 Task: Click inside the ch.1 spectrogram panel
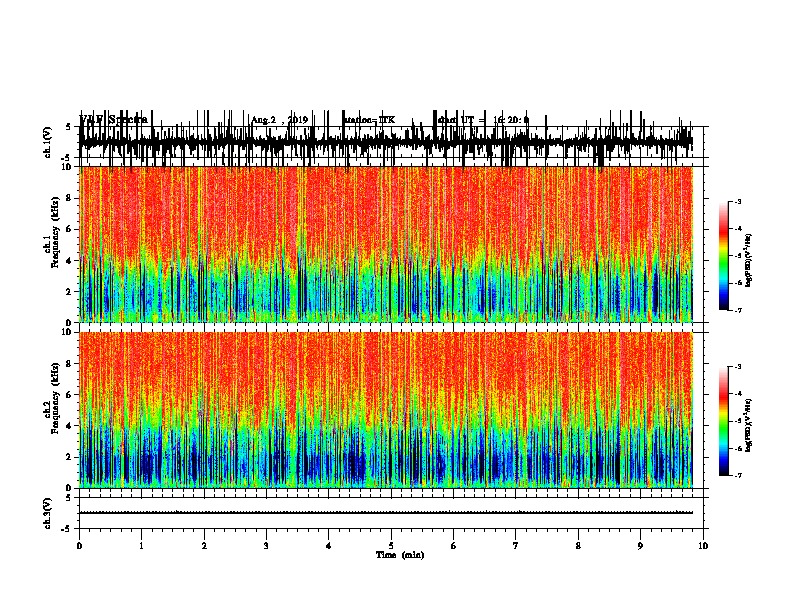click(386, 244)
